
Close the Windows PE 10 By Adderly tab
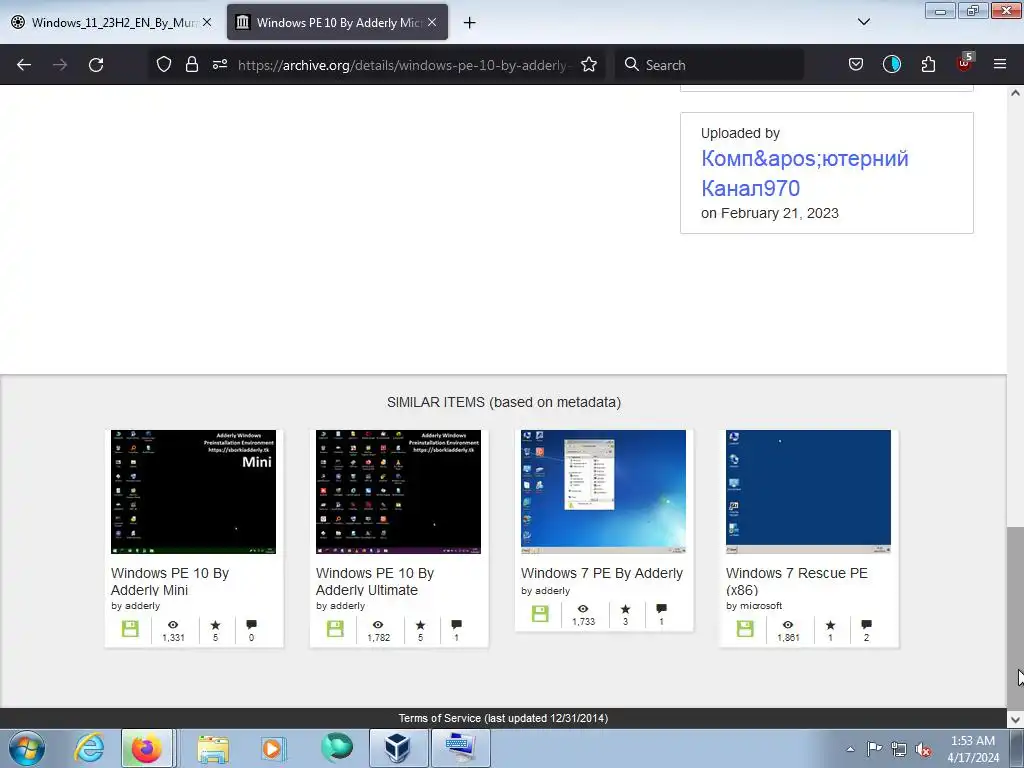click(432, 22)
